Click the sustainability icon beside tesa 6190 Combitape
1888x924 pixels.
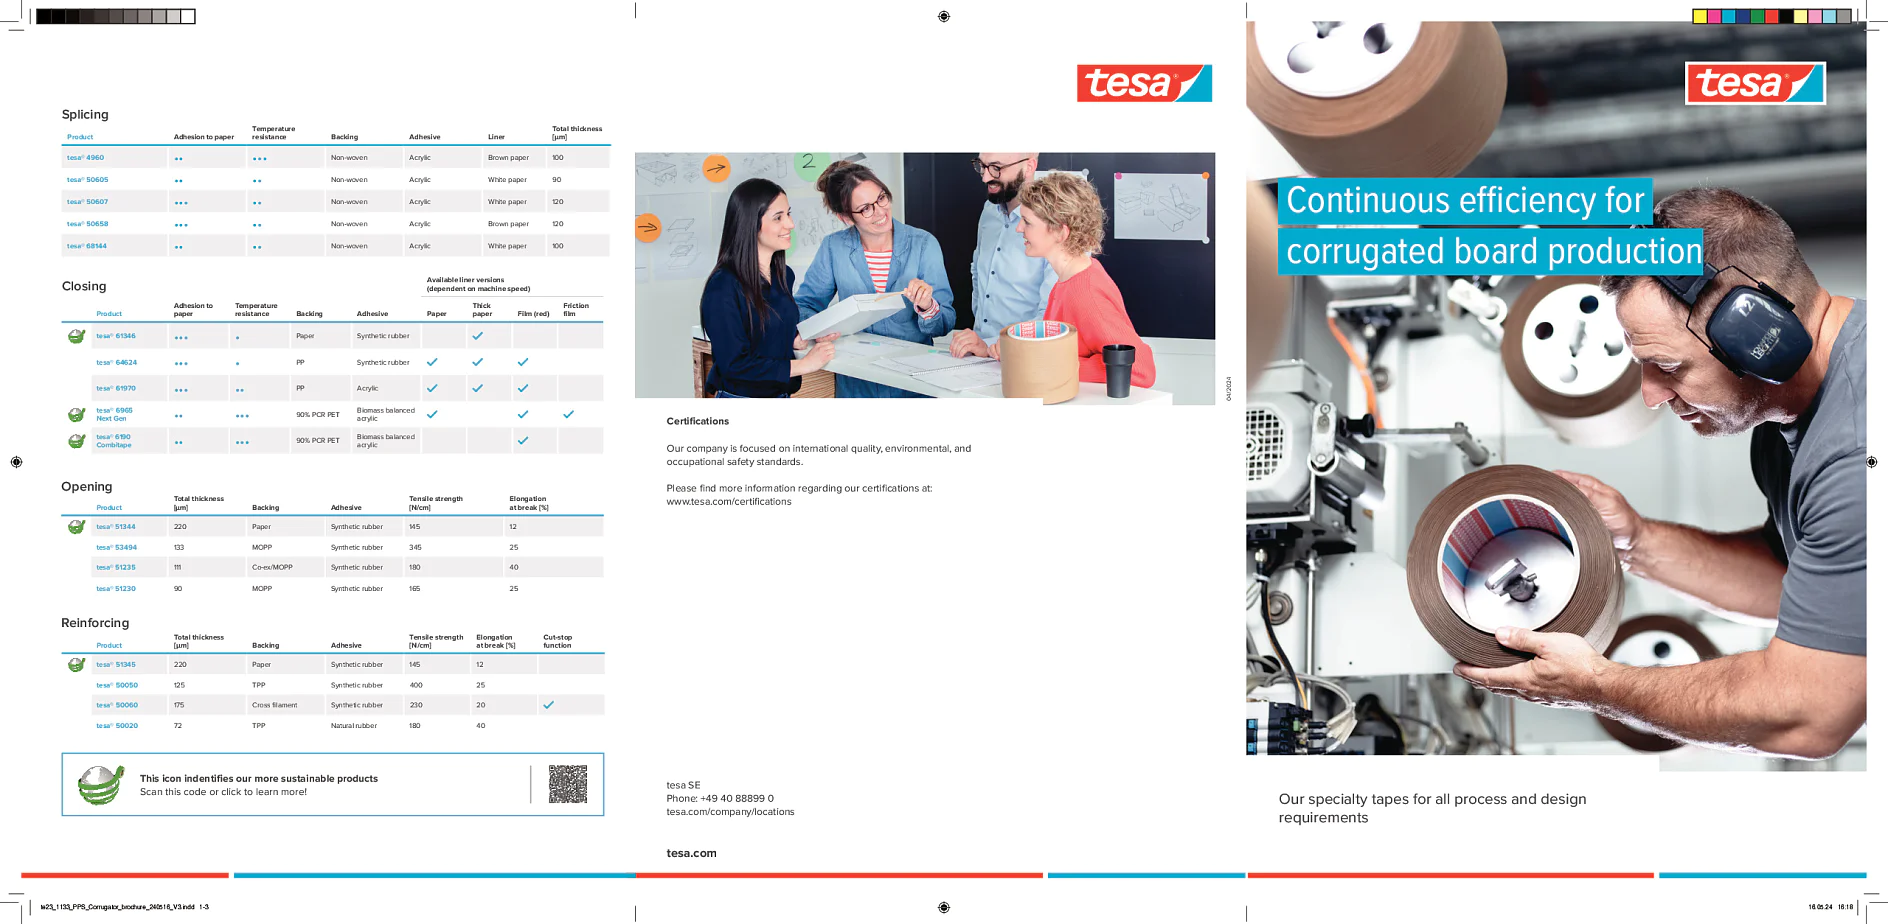coord(75,440)
